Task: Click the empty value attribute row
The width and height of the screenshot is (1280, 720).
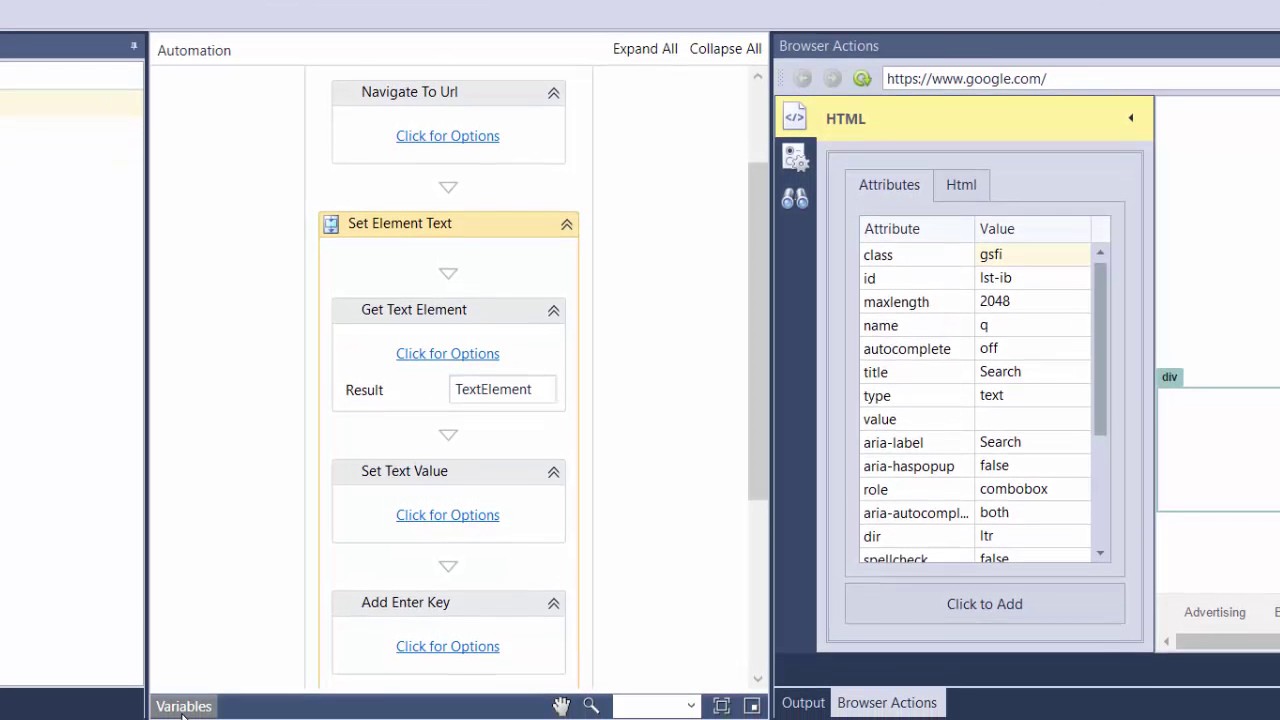Action: pyautogui.click(x=975, y=419)
